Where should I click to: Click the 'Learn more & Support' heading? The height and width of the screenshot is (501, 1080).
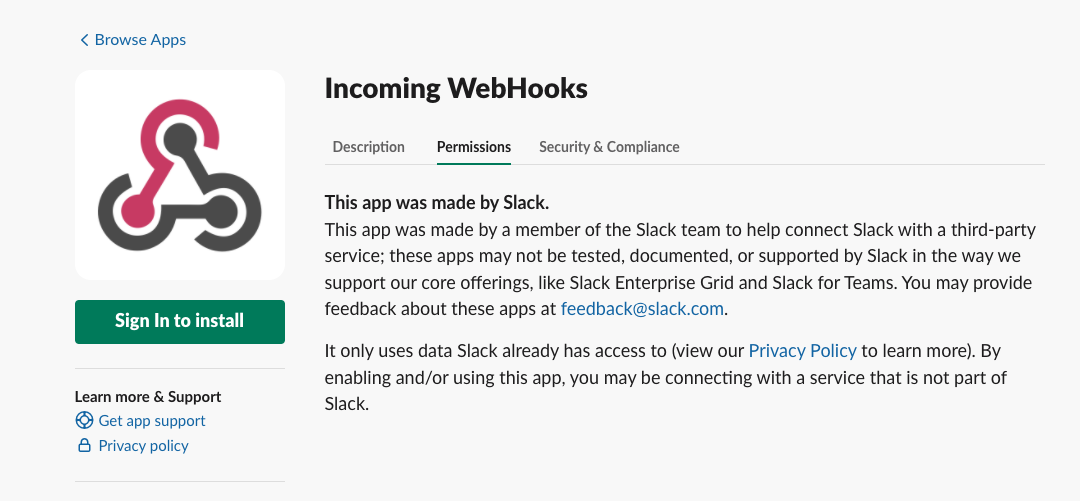point(148,397)
